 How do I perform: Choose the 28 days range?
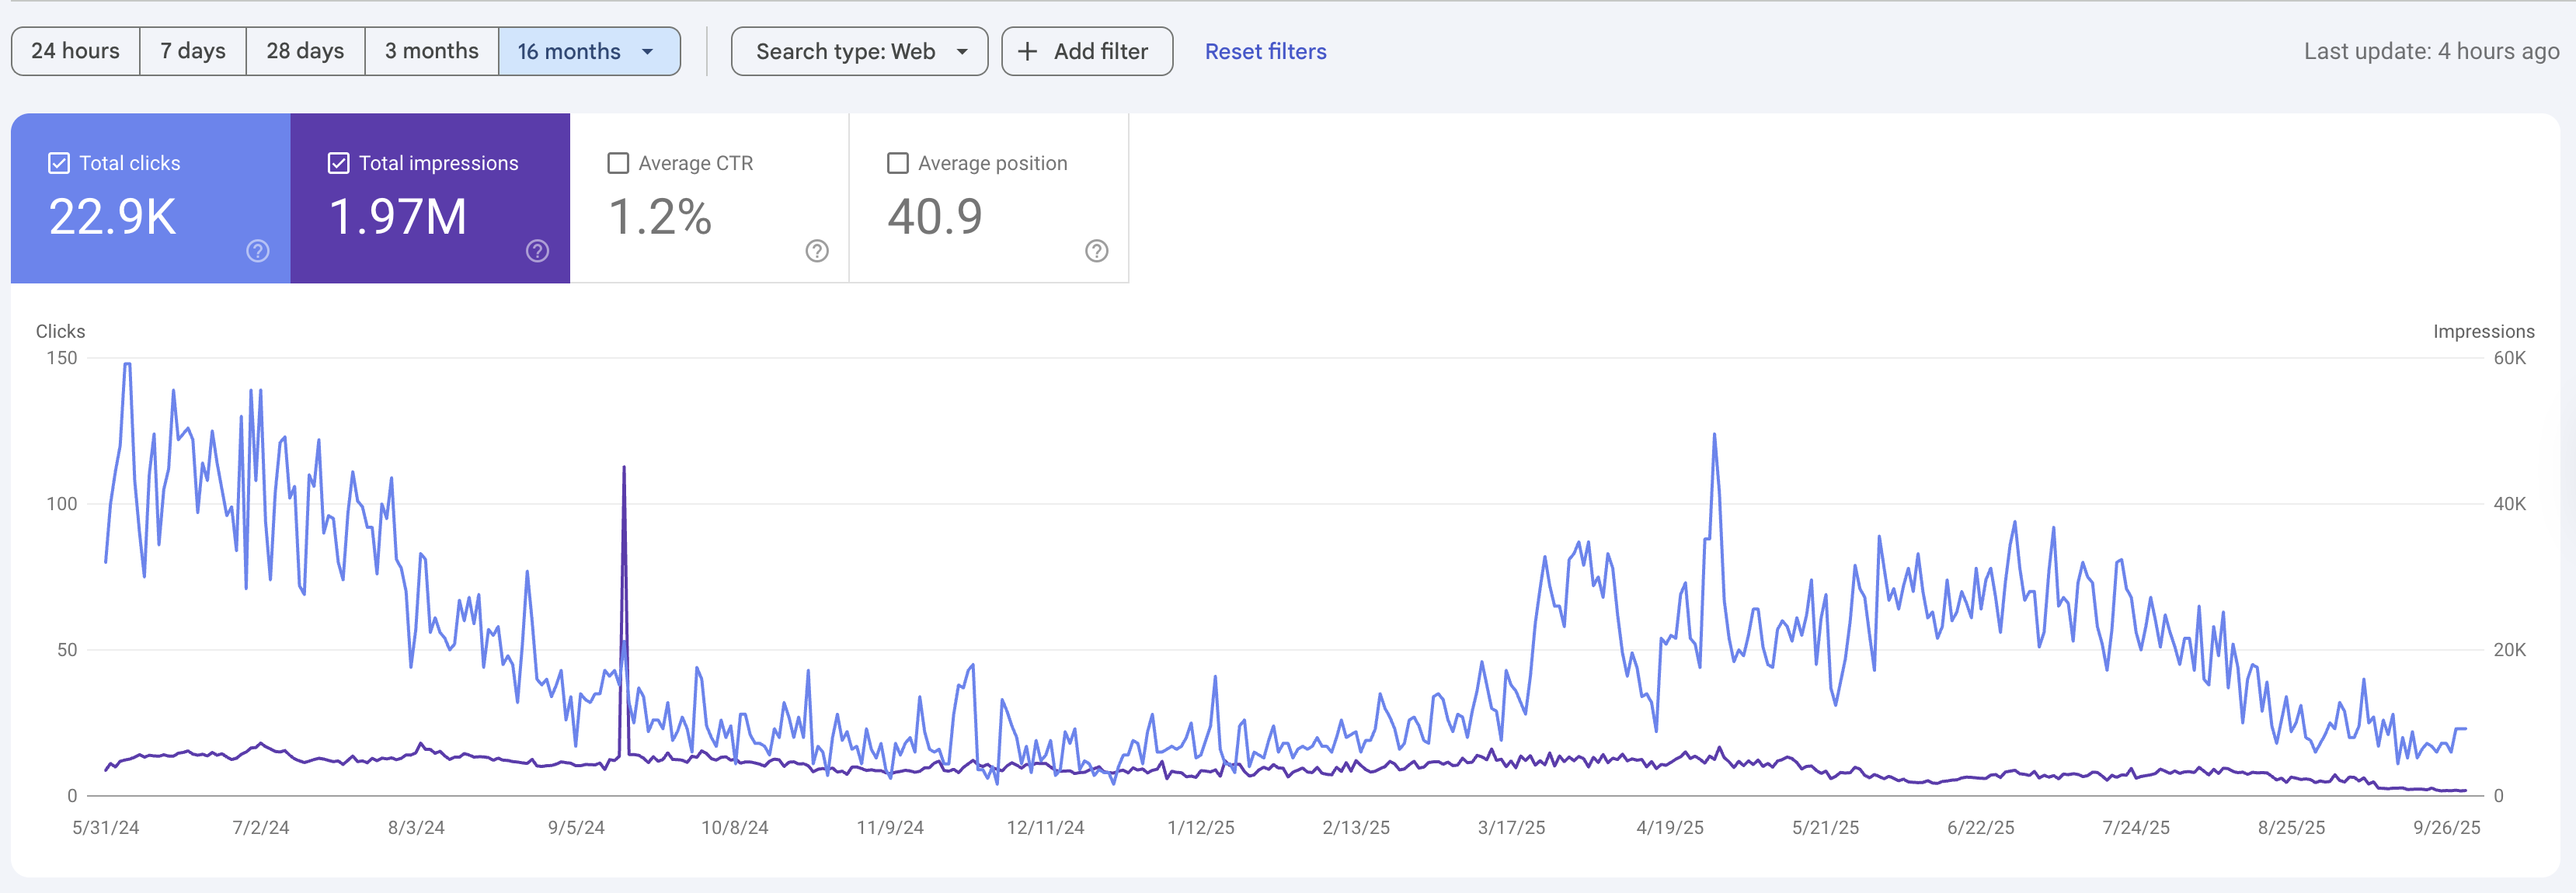305,52
